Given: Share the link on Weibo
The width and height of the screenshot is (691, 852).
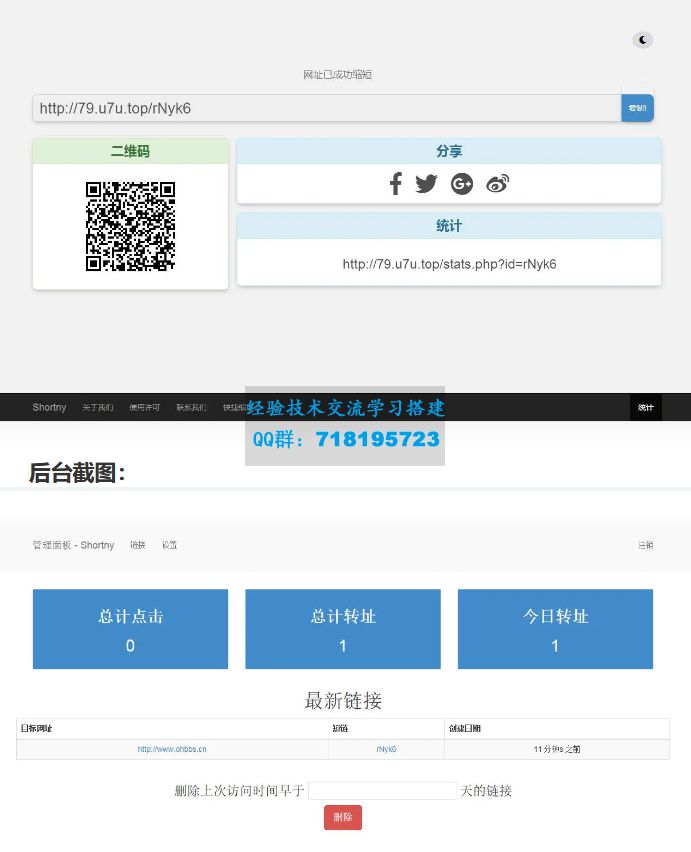Looking at the screenshot, I should pos(498,184).
